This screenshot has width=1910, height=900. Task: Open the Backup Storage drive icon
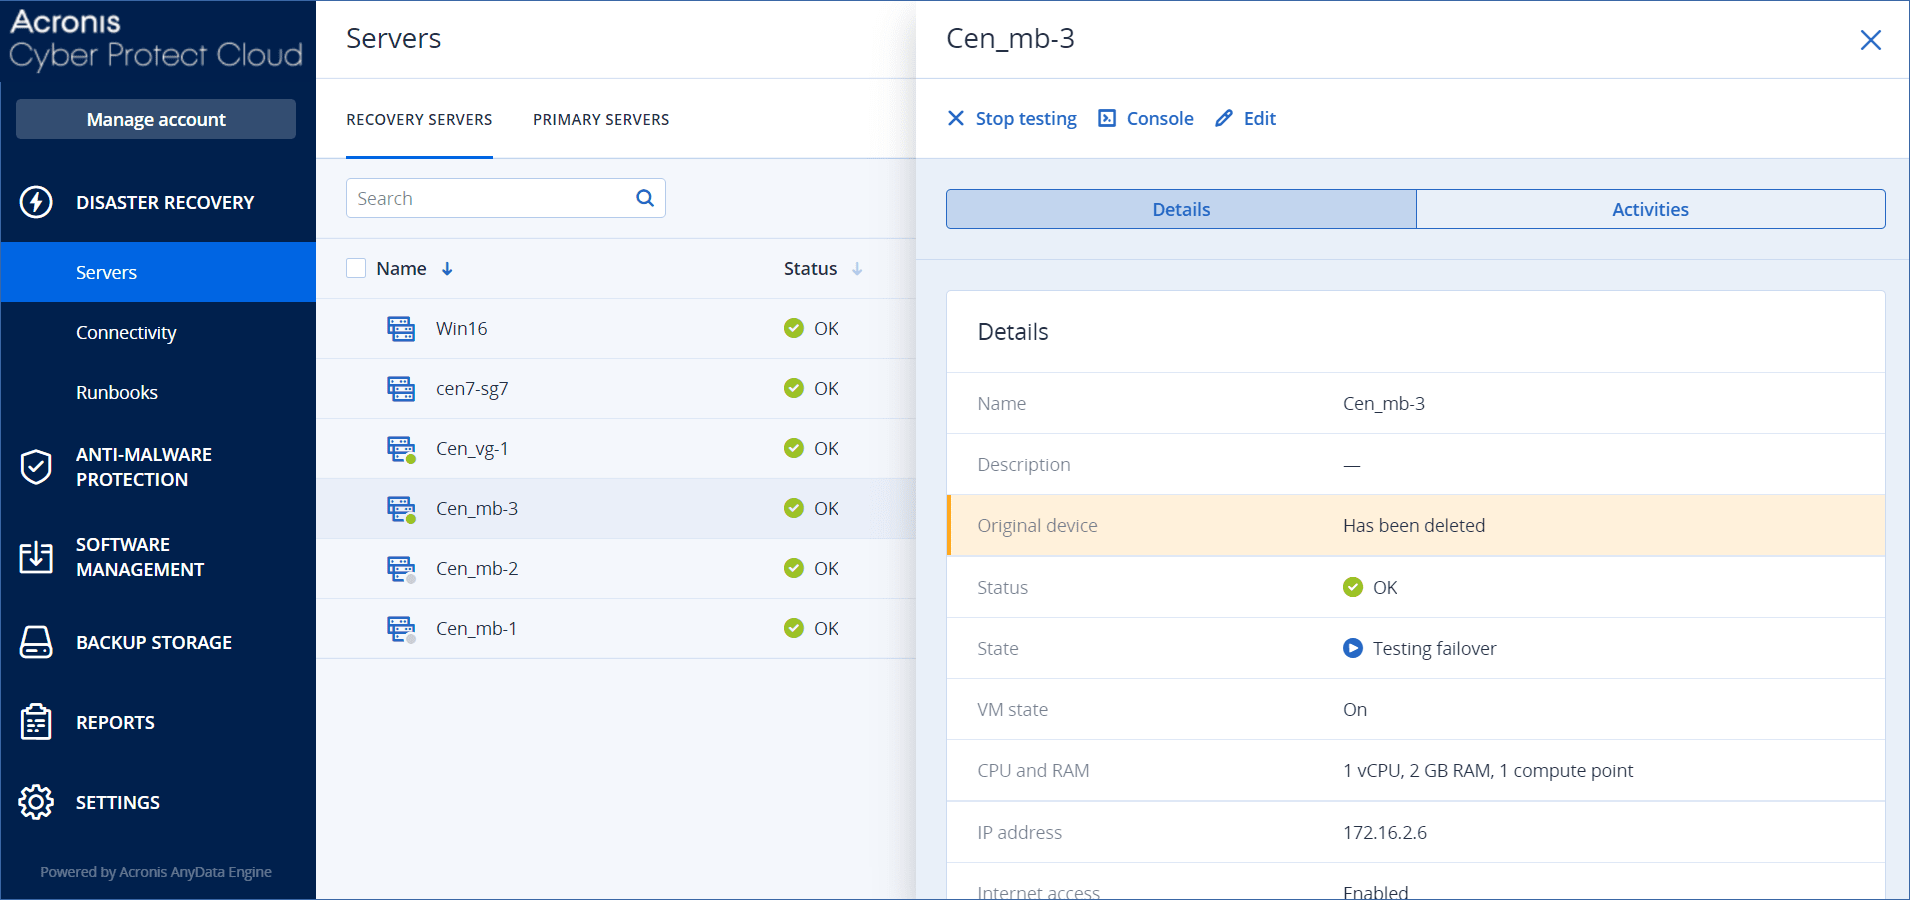(36, 641)
